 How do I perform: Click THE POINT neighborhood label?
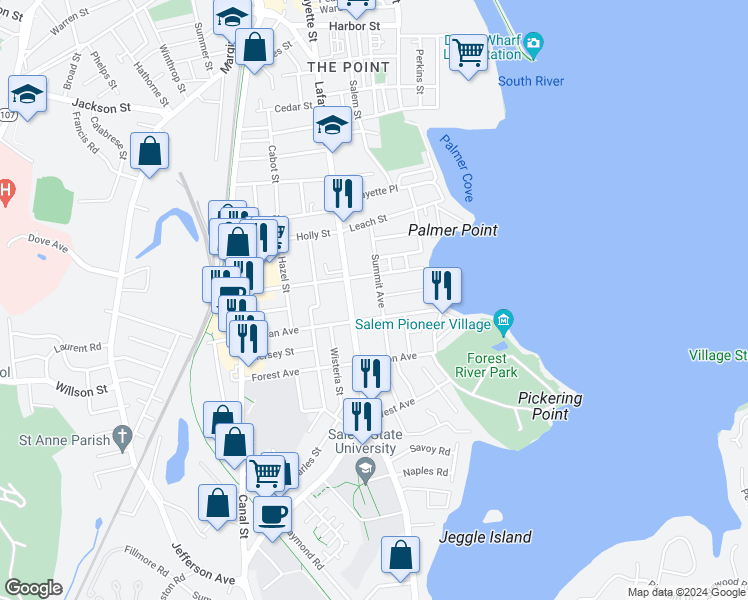point(348,67)
